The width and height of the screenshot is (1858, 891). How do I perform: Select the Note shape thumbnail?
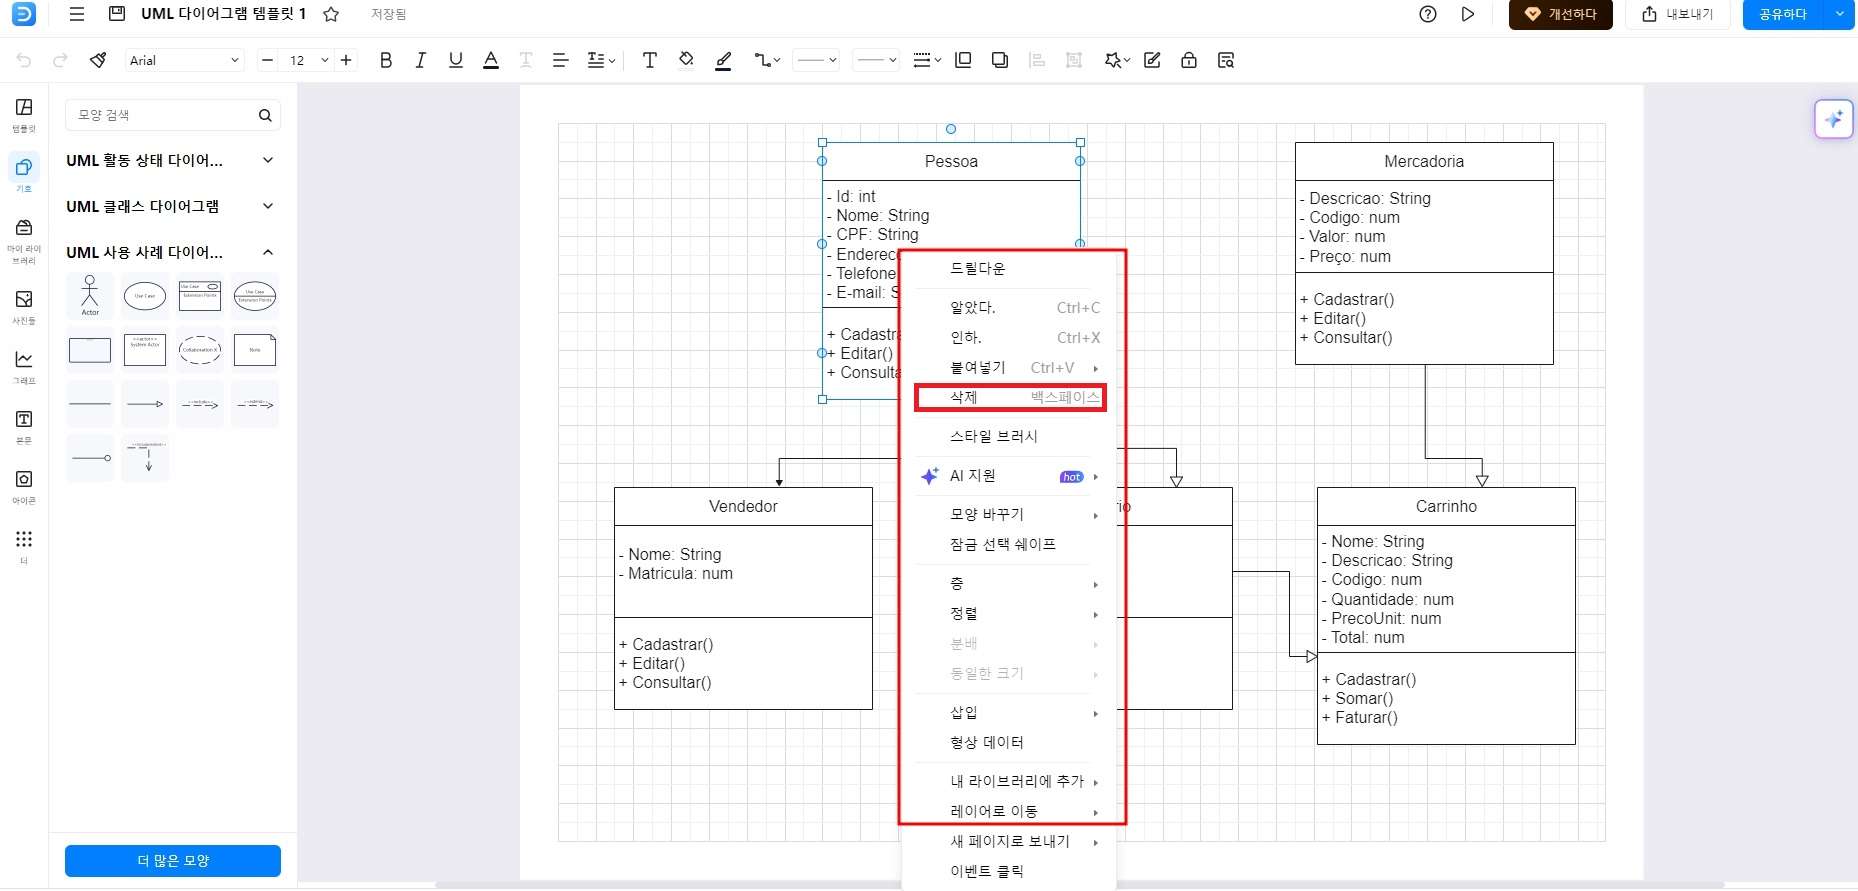(x=255, y=350)
